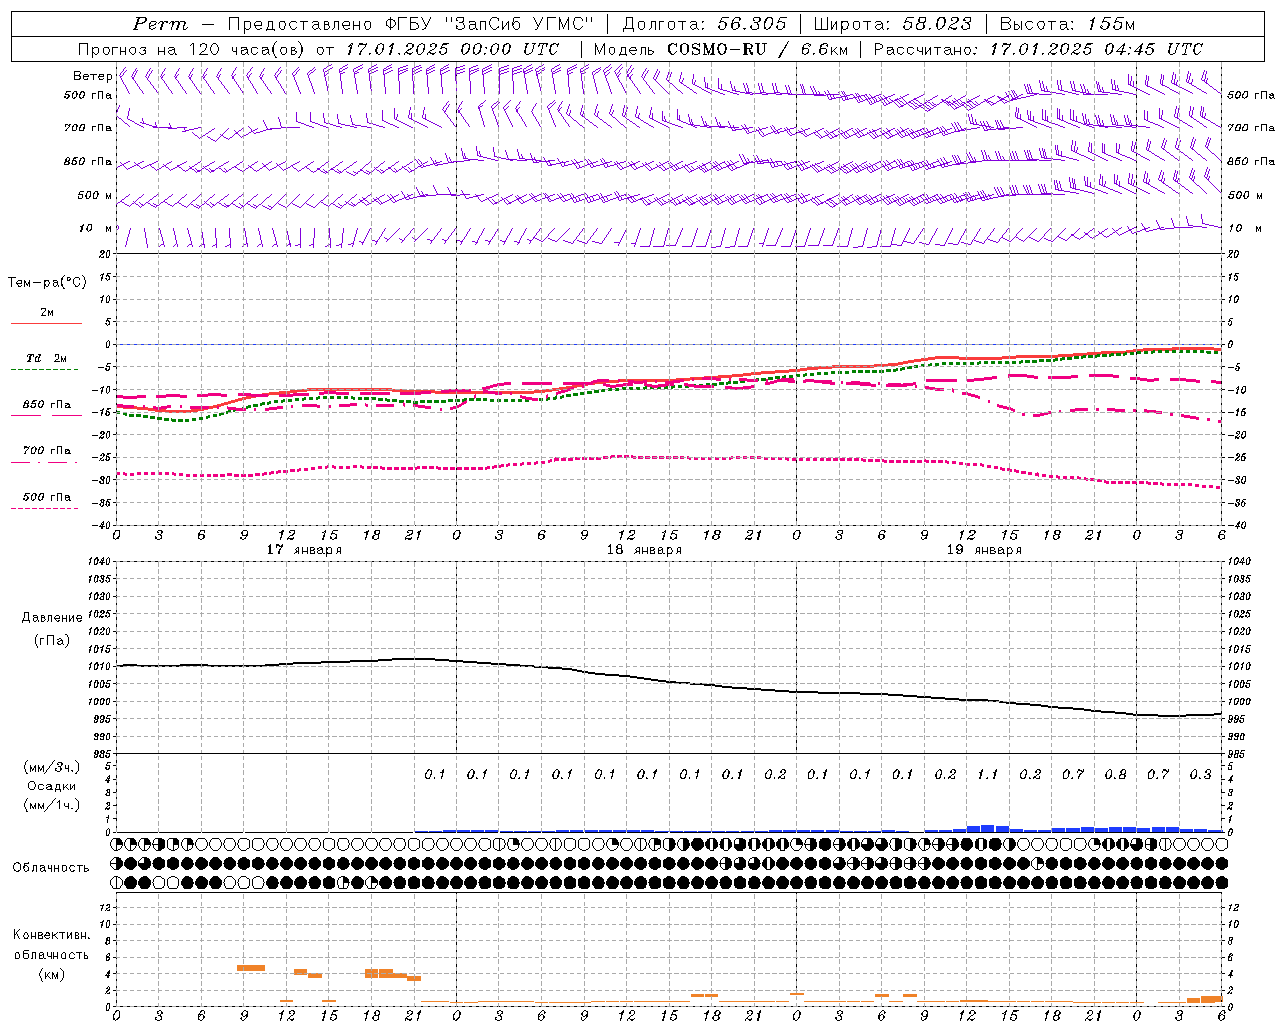The height and width of the screenshot is (1024, 1280).
Task: Click the "Осадки" precipitation label
Action: (52, 786)
